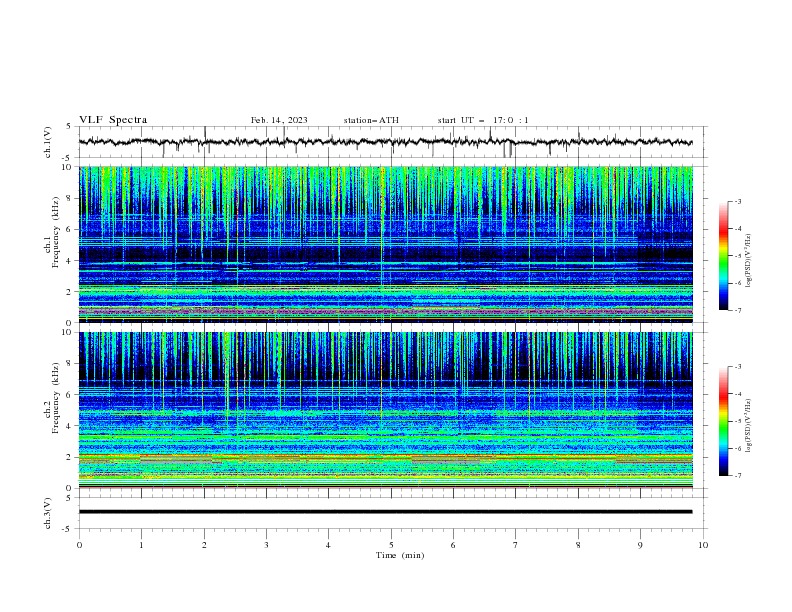Click the lower log(PSD) colorbar label

(748, 425)
